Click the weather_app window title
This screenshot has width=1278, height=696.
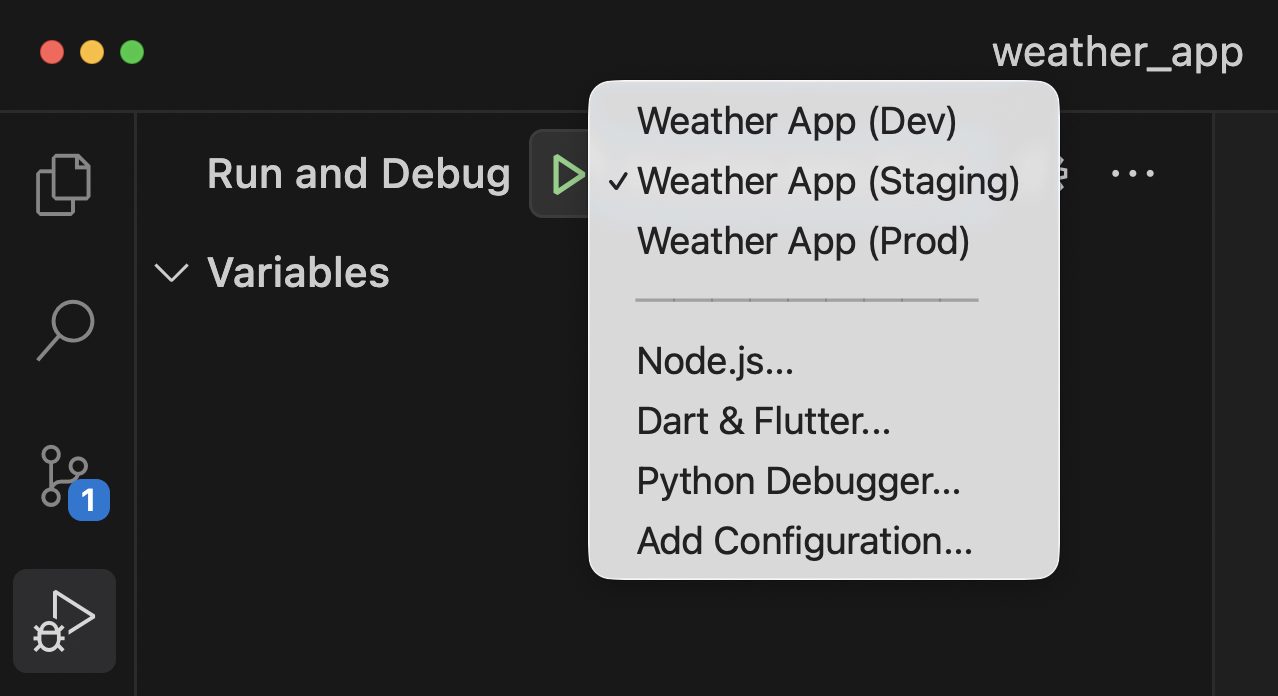point(1117,52)
